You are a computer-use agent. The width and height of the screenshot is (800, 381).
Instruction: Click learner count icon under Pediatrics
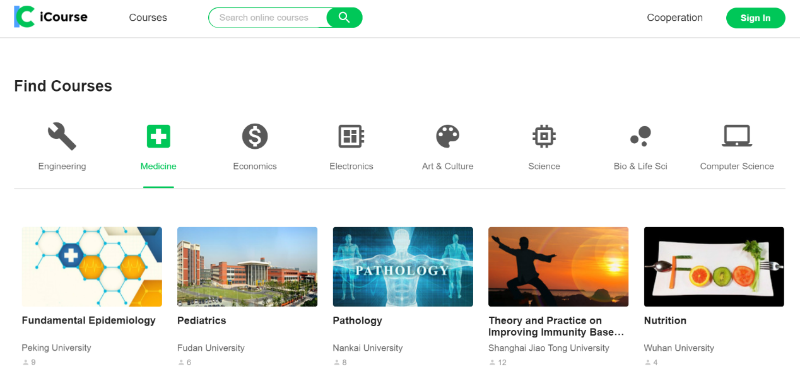pos(181,363)
